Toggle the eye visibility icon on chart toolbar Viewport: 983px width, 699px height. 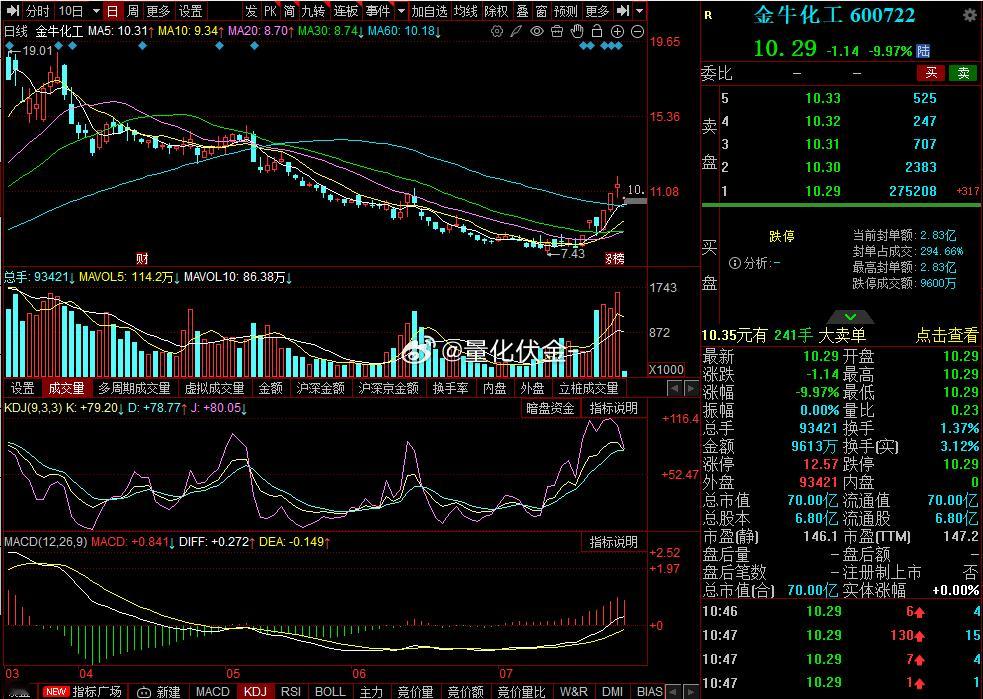click(x=537, y=31)
